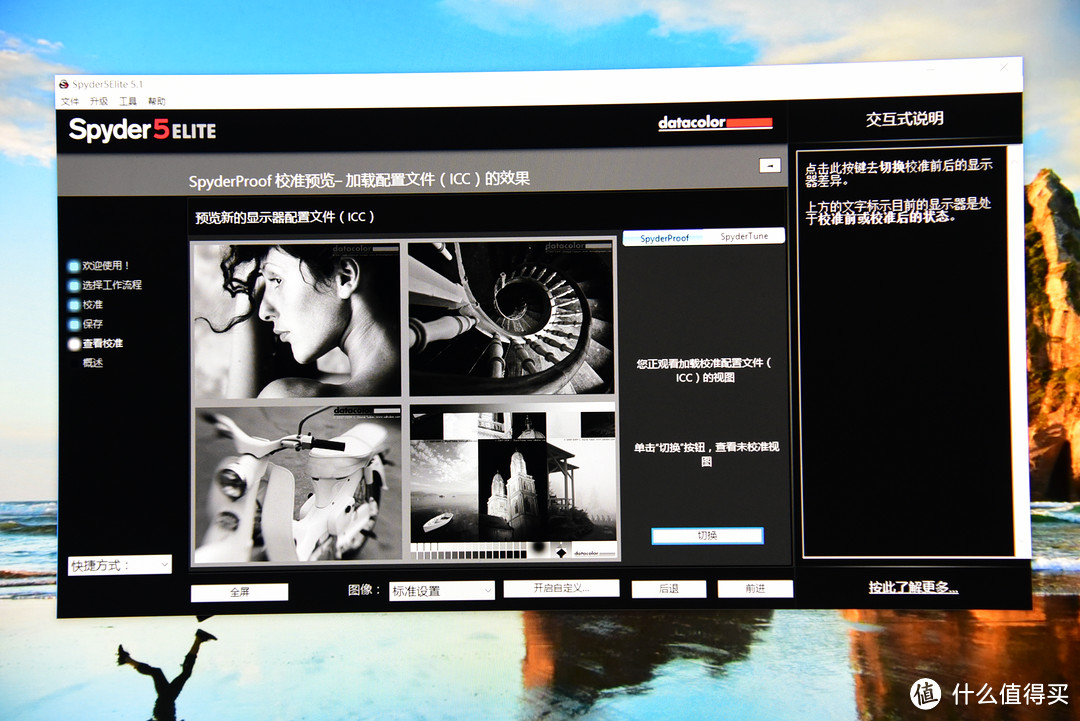This screenshot has width=1080, height=721.
Task: Collapse the help panel with arrow button
Action: 769,165
